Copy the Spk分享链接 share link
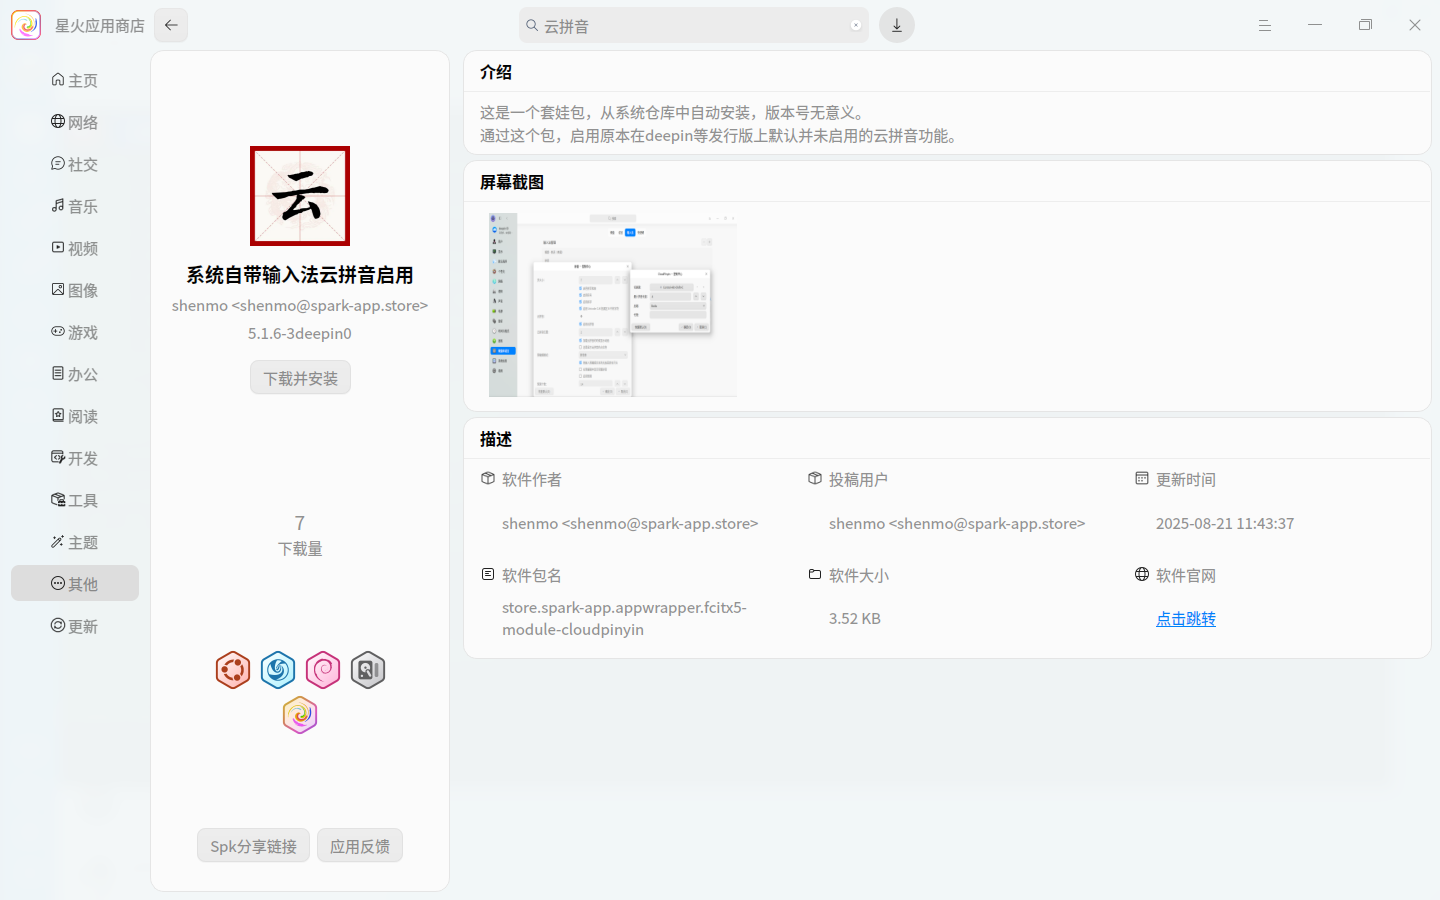The image size is (1440, 900). [x=253, y=846]
